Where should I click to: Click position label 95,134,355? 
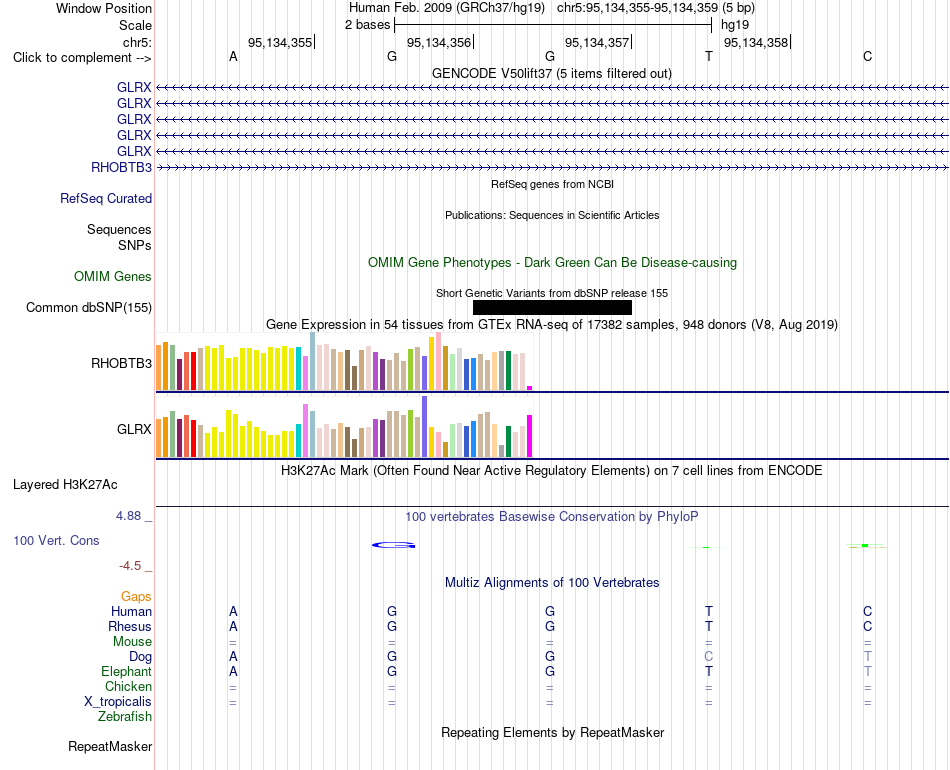(280, 42)
